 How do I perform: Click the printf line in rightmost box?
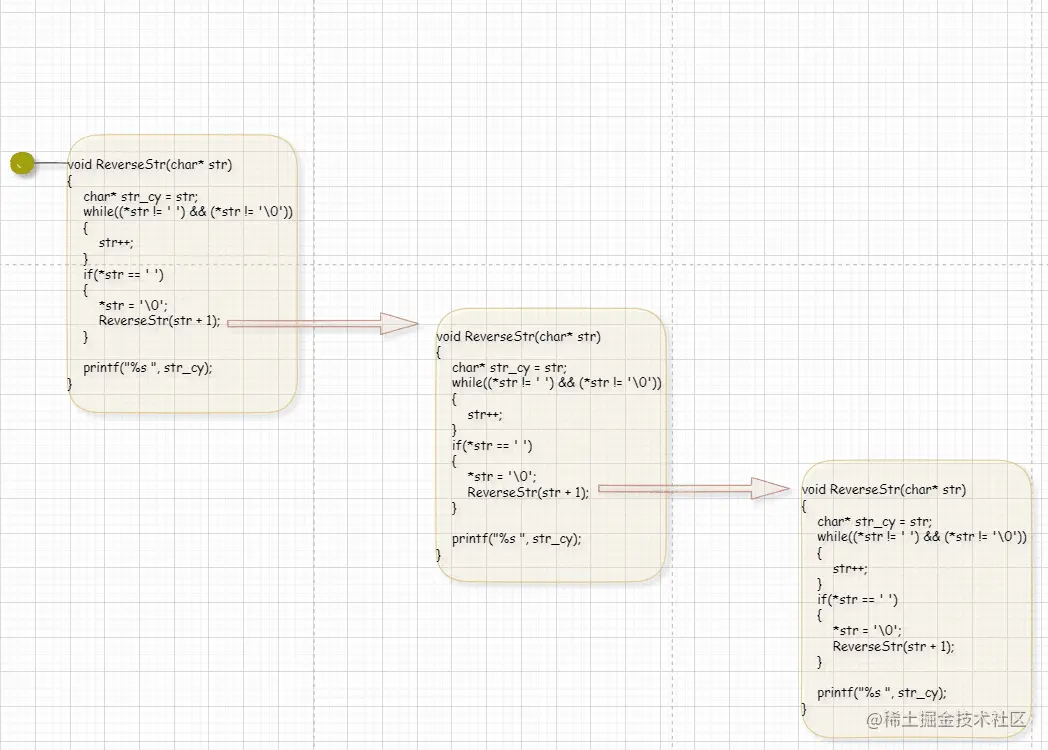[x=882, y=693]
